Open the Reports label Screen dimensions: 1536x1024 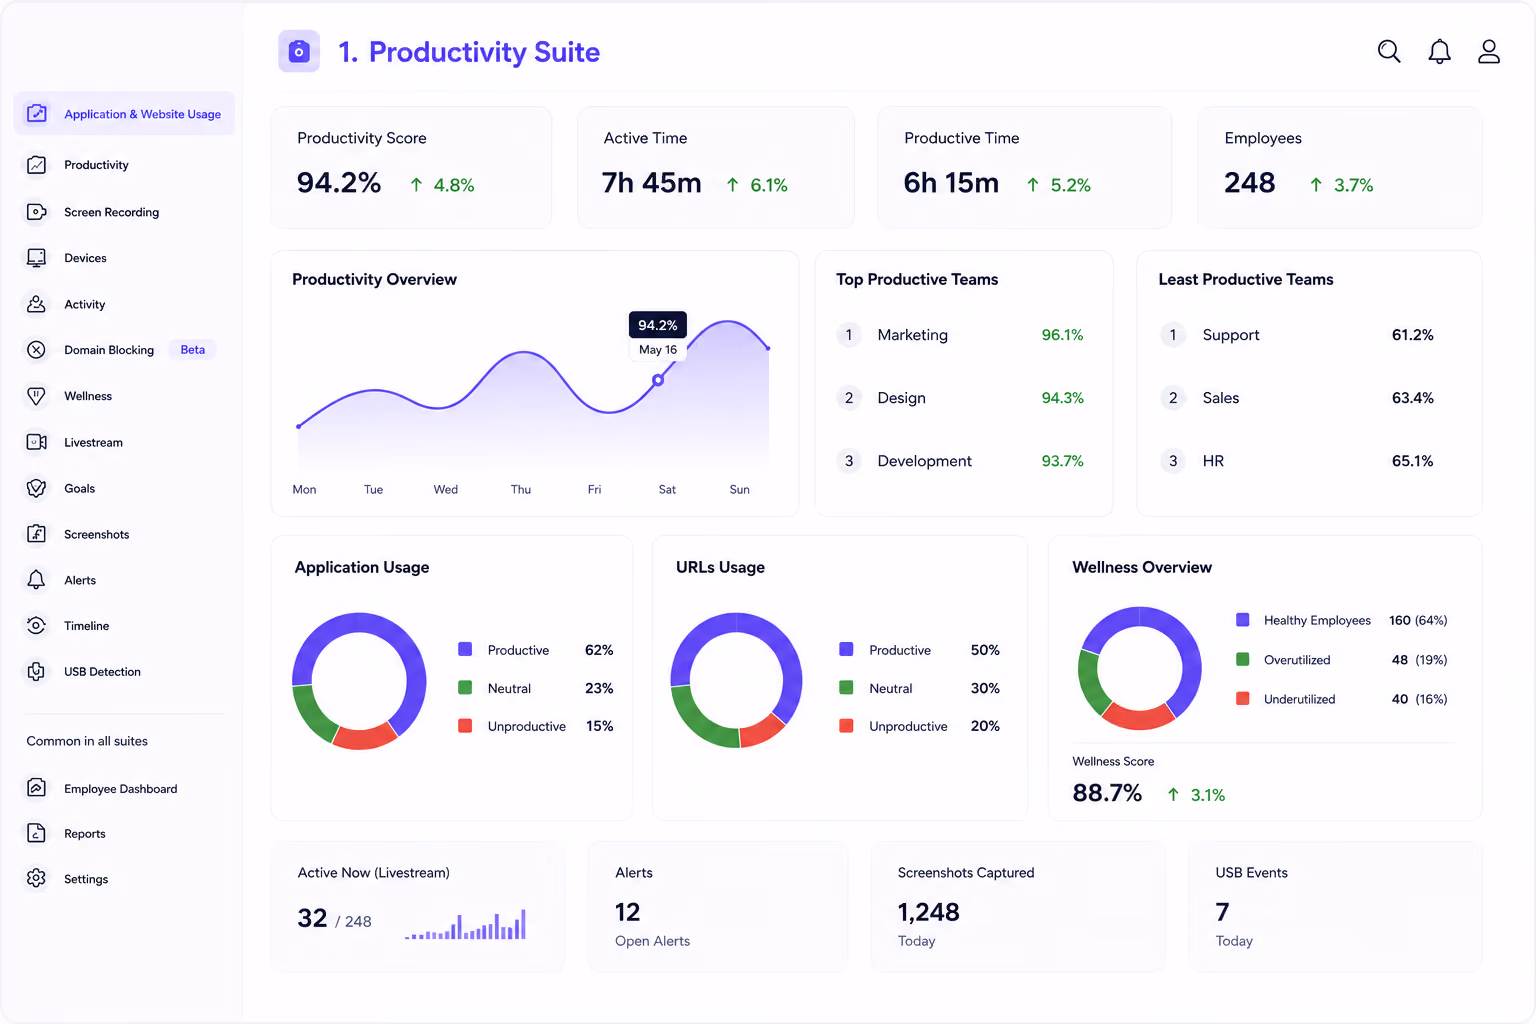[x=84, y=834]
